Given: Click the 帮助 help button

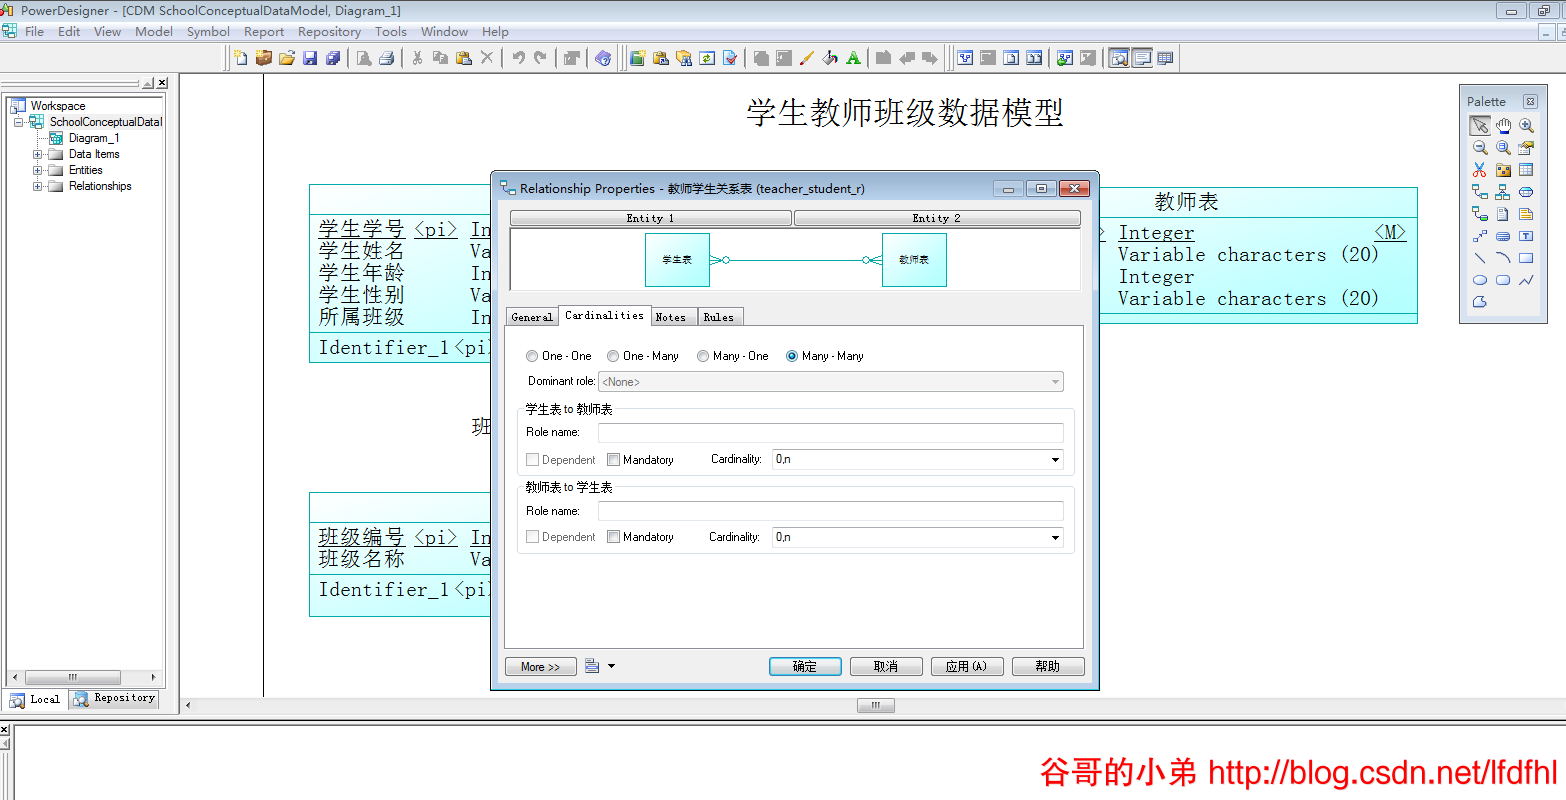Looking at the screenshot, I should point(1048,666).
